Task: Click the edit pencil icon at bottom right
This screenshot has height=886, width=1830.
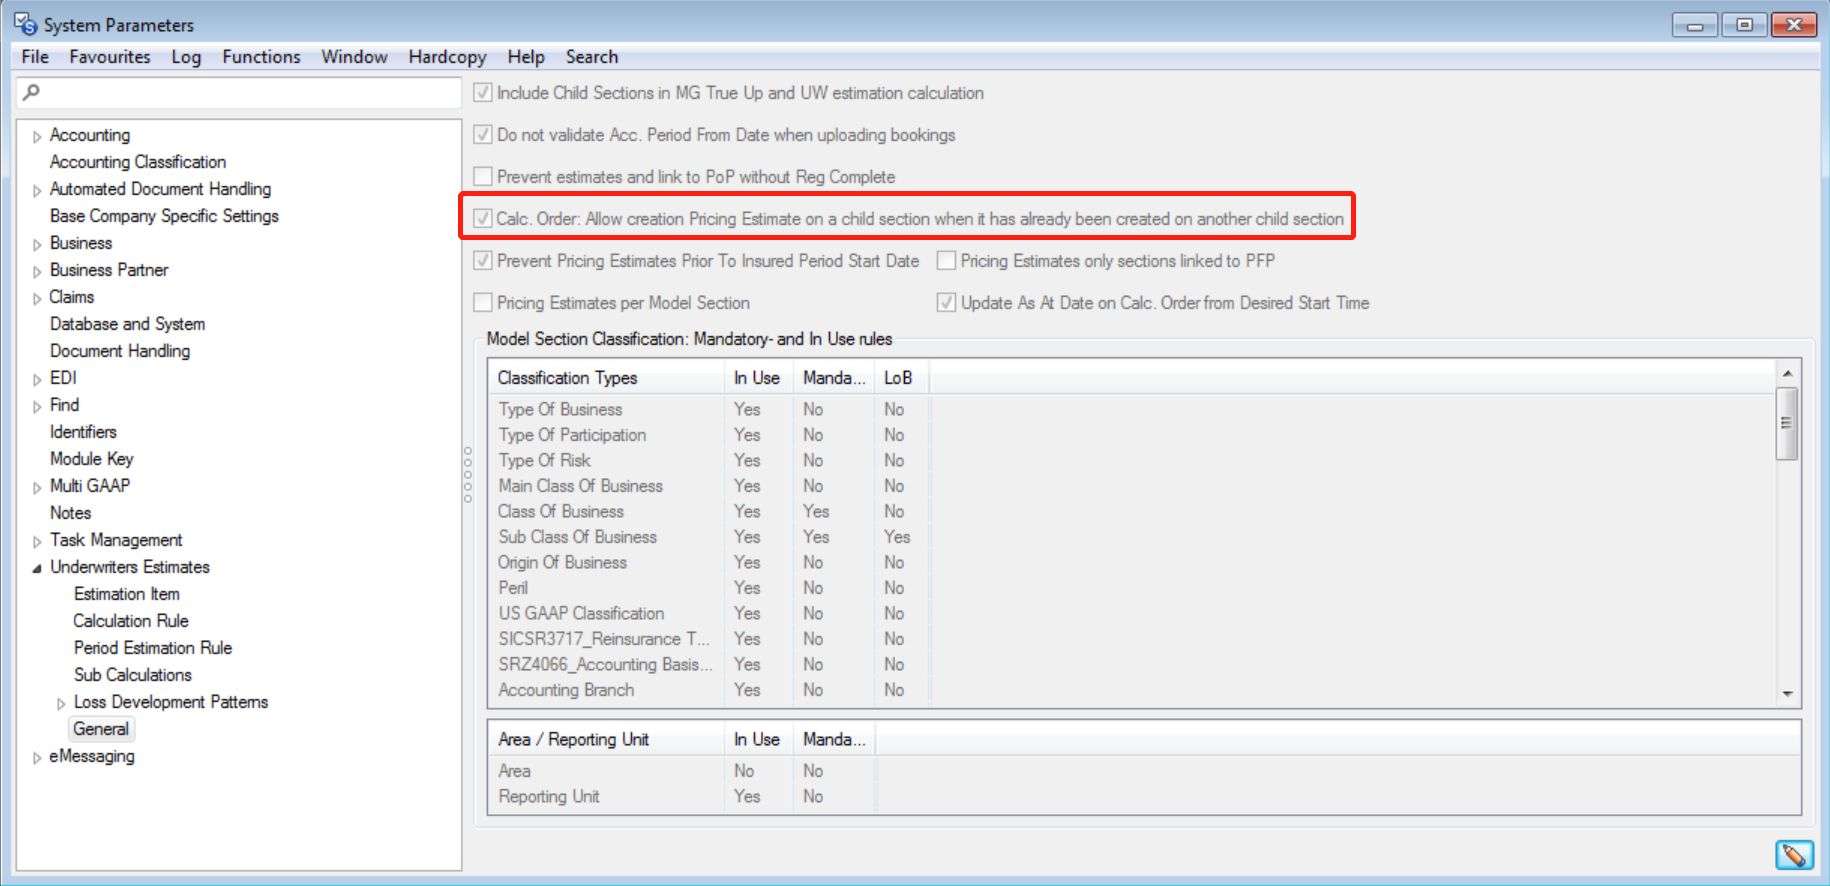Action: 1794,855
